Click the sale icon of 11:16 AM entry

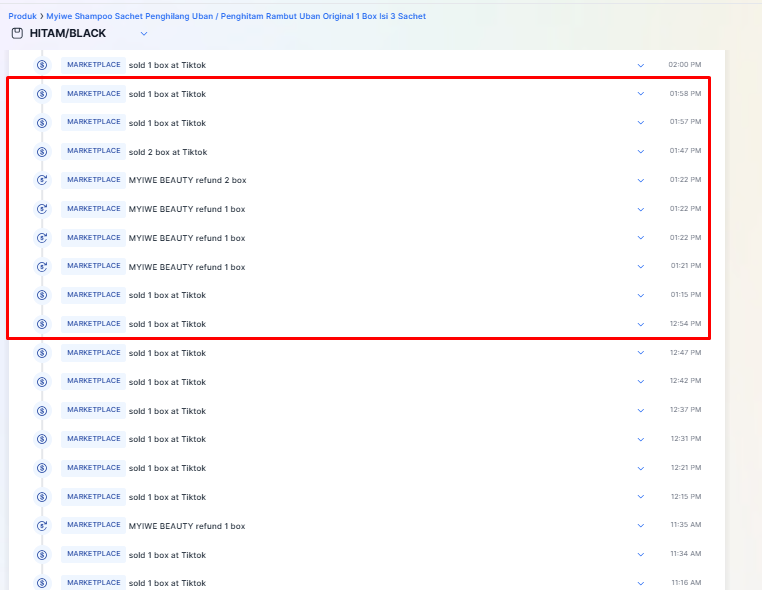click(42, 583)
